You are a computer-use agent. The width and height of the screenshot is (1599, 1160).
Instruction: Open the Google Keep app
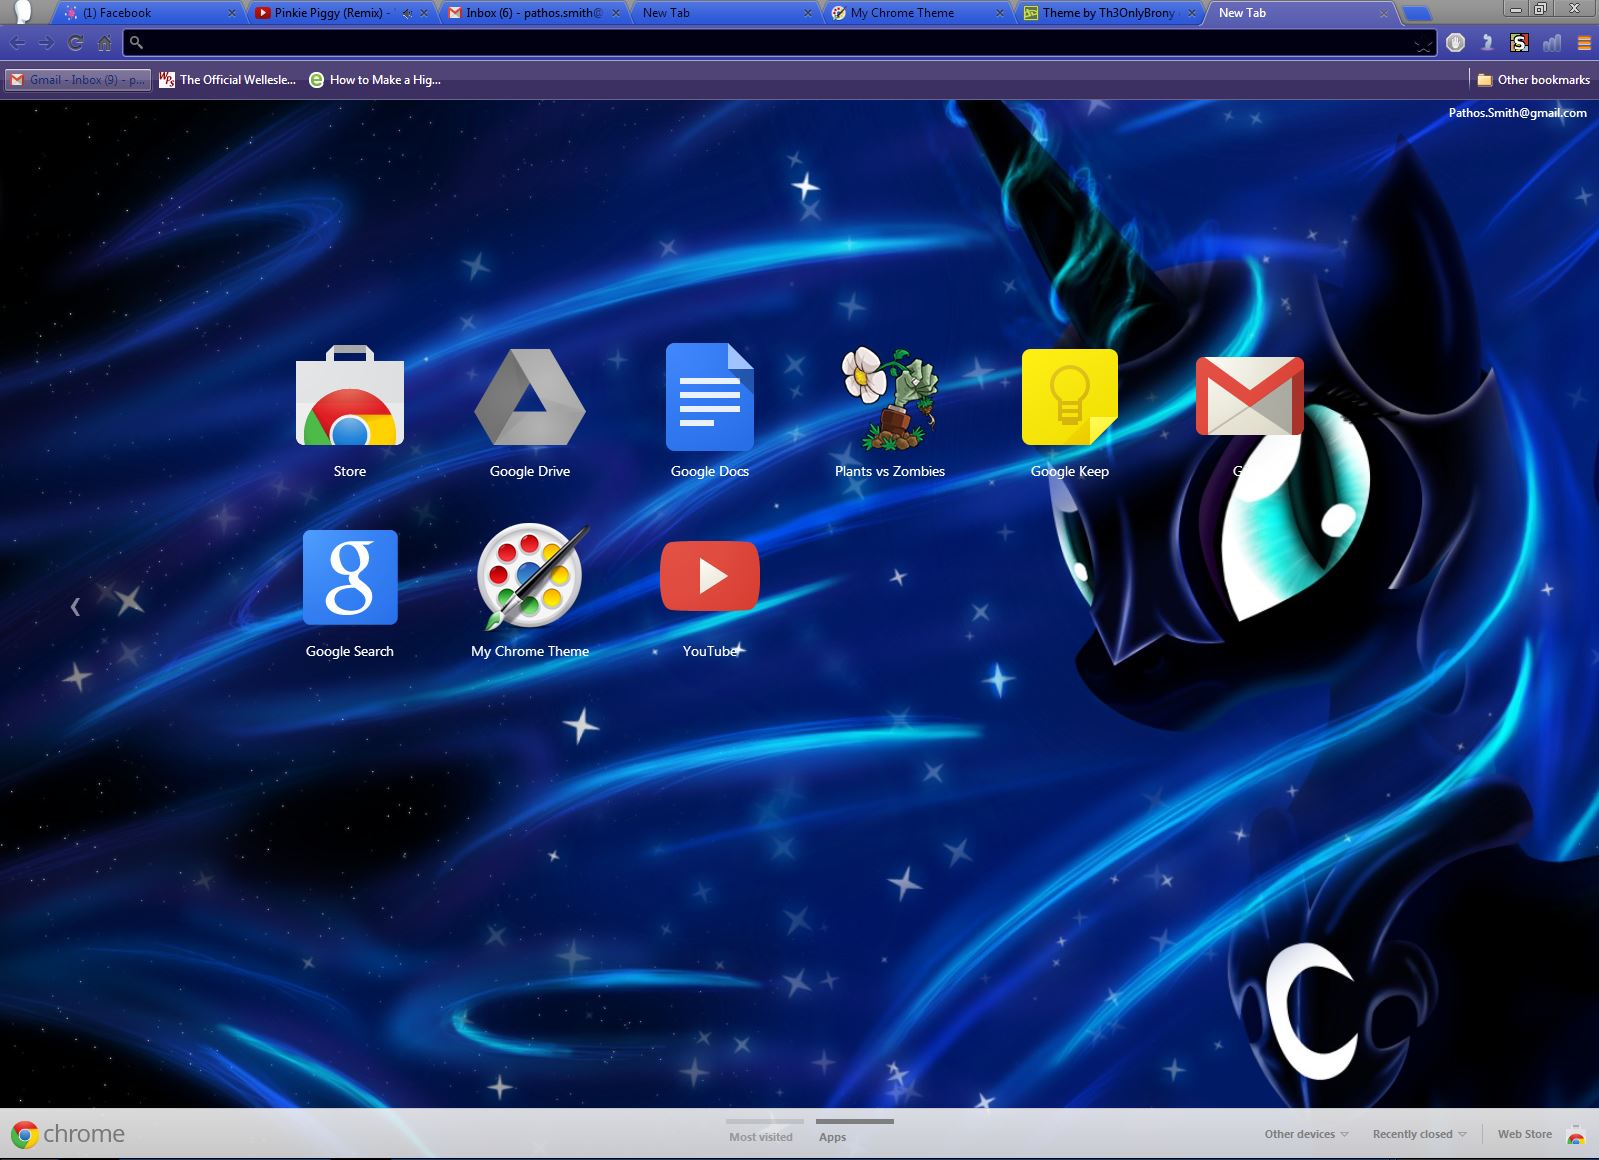click(1070, 397)
